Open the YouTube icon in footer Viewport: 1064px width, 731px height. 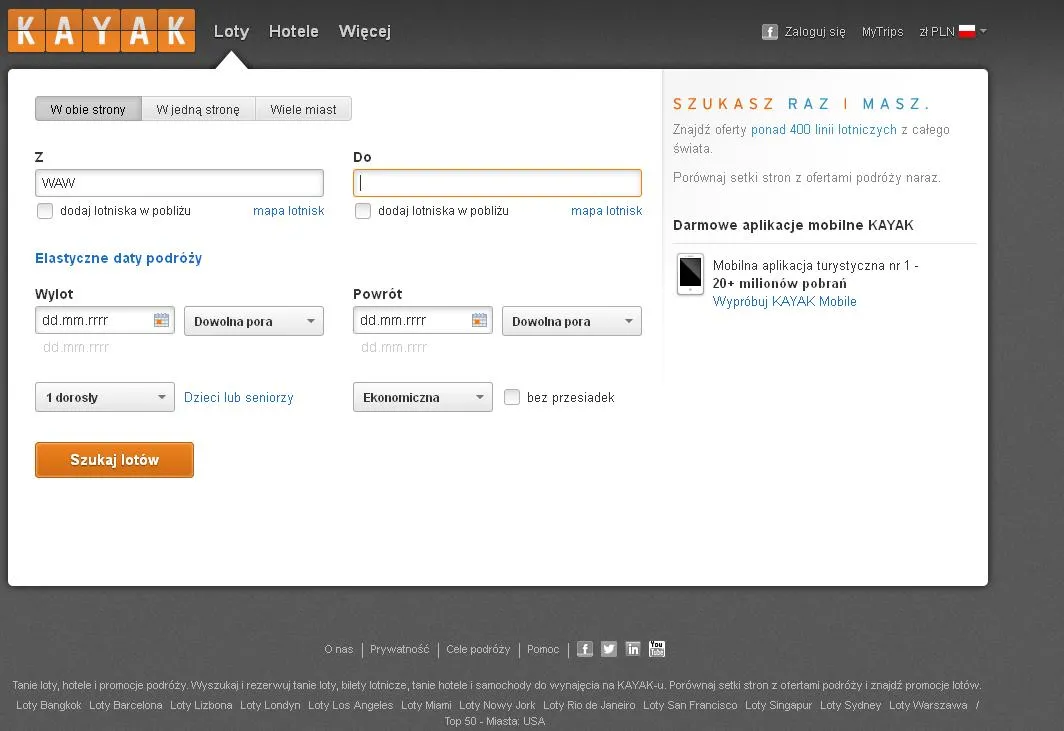pyautogui.click(x=657, y=649)
